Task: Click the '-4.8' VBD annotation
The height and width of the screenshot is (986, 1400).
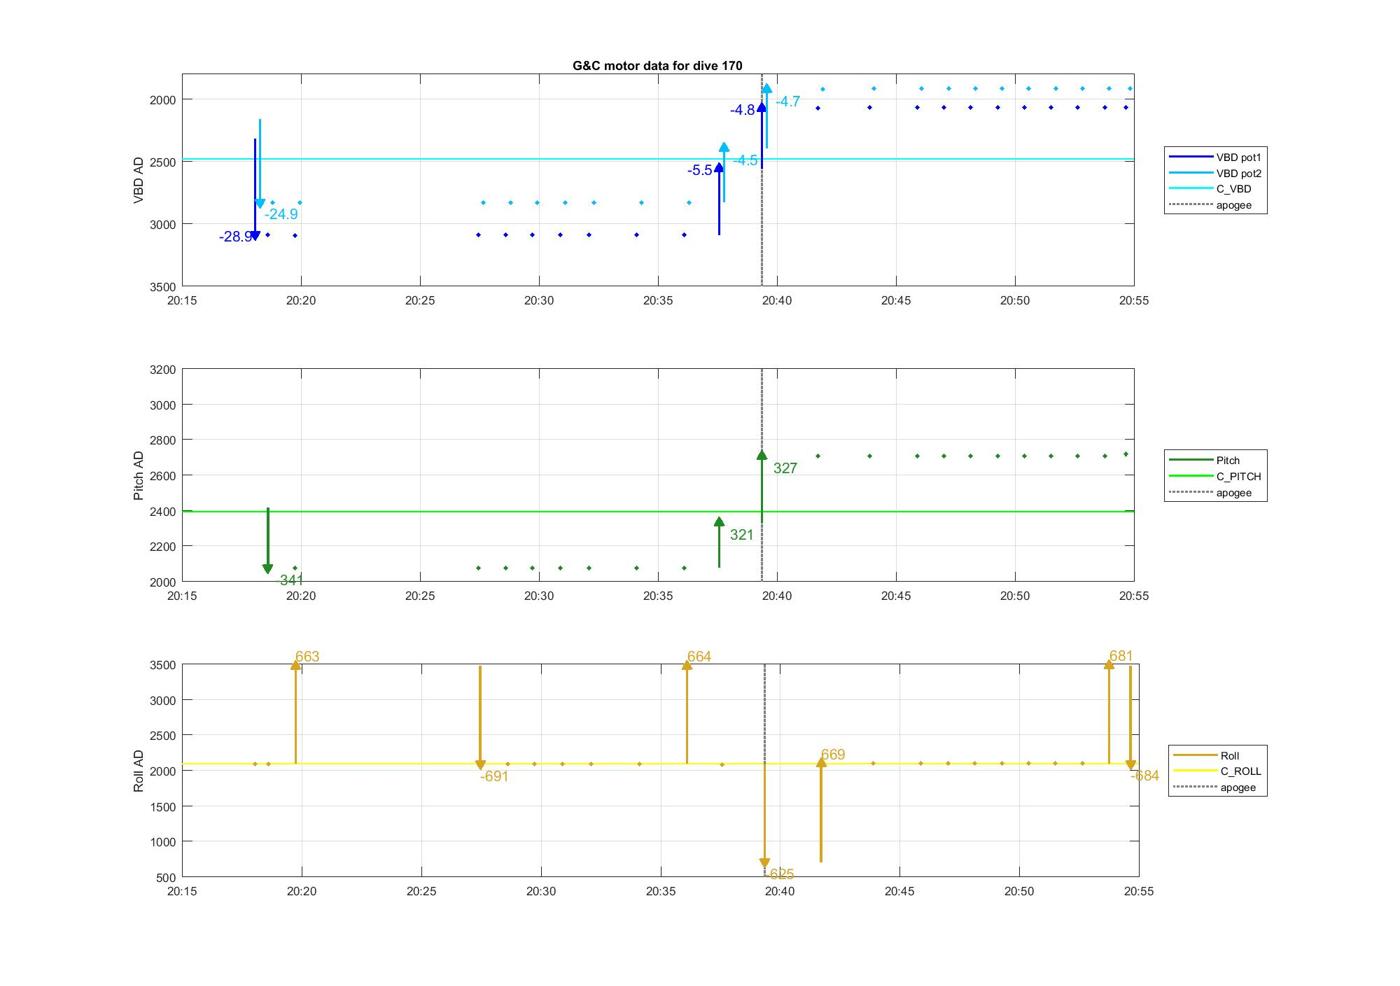Action: (x=743, y=110)
